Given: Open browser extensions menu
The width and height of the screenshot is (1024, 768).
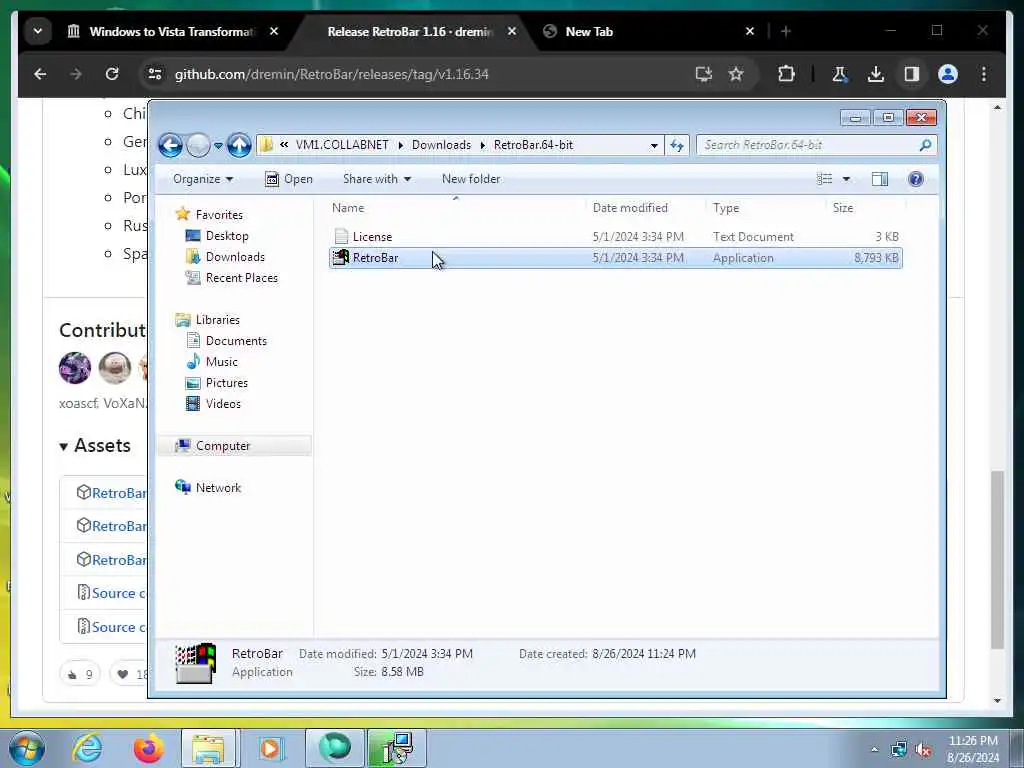Looking at the screenshot, I should 786,74.
